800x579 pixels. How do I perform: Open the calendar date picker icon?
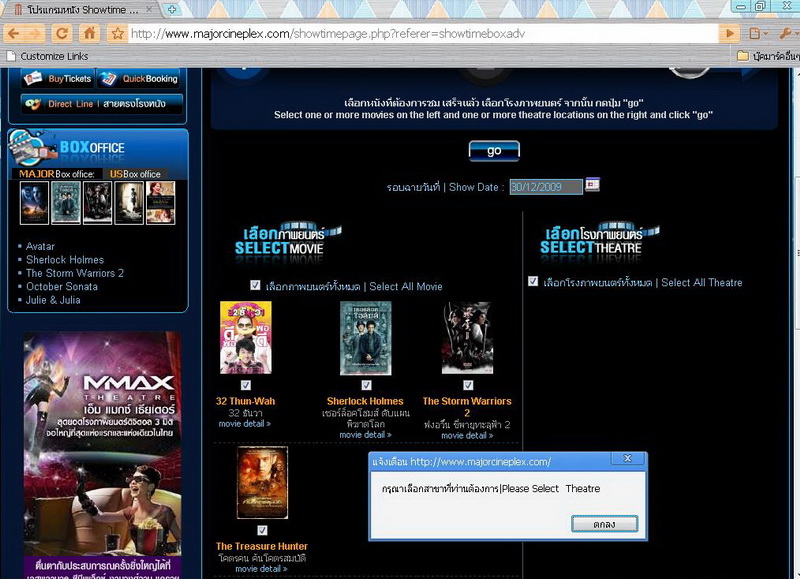tap(592, 184)
